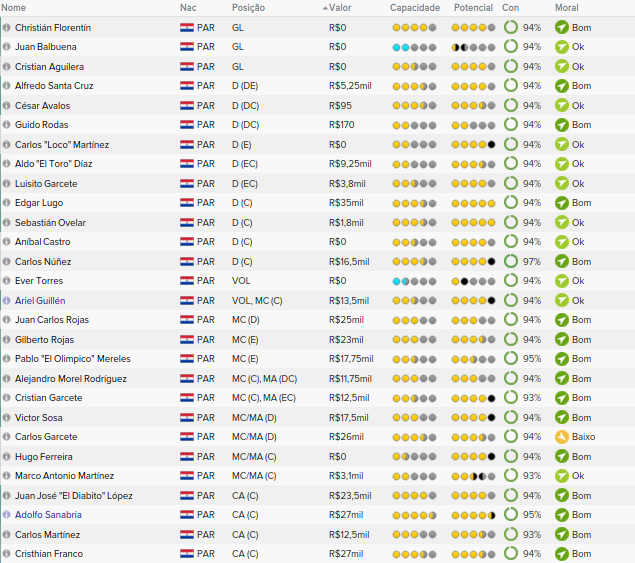Screen dimensions: 635x563
Task: Open info icon beside Alfredo Santa Cruz
Action: 6,86
